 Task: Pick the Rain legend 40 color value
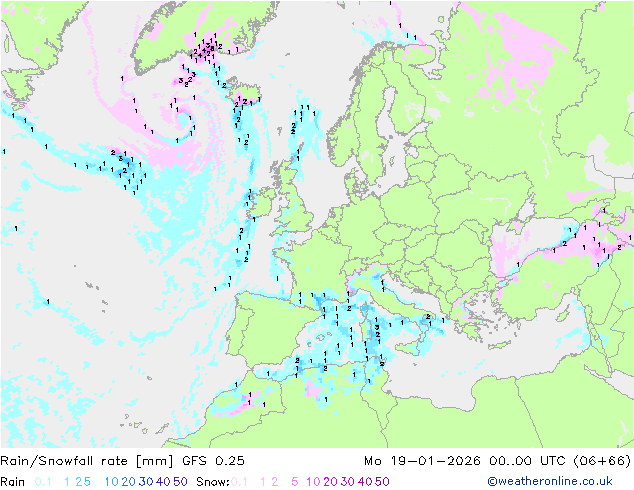[163, 482]
